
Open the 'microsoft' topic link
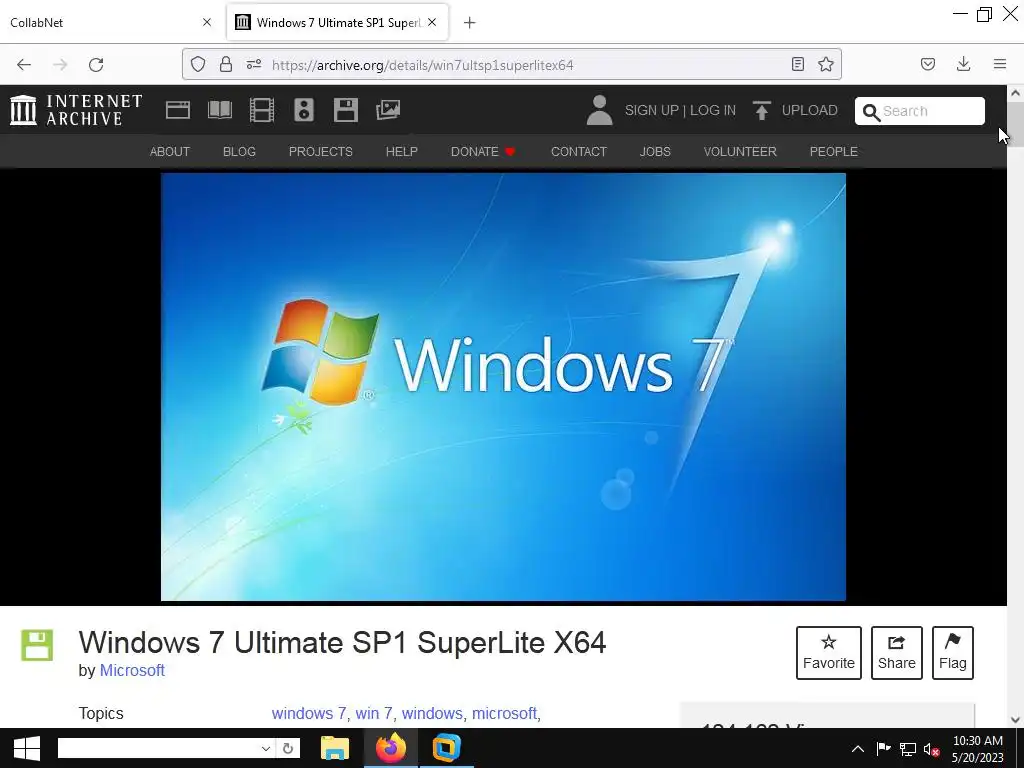coord(504,713)
